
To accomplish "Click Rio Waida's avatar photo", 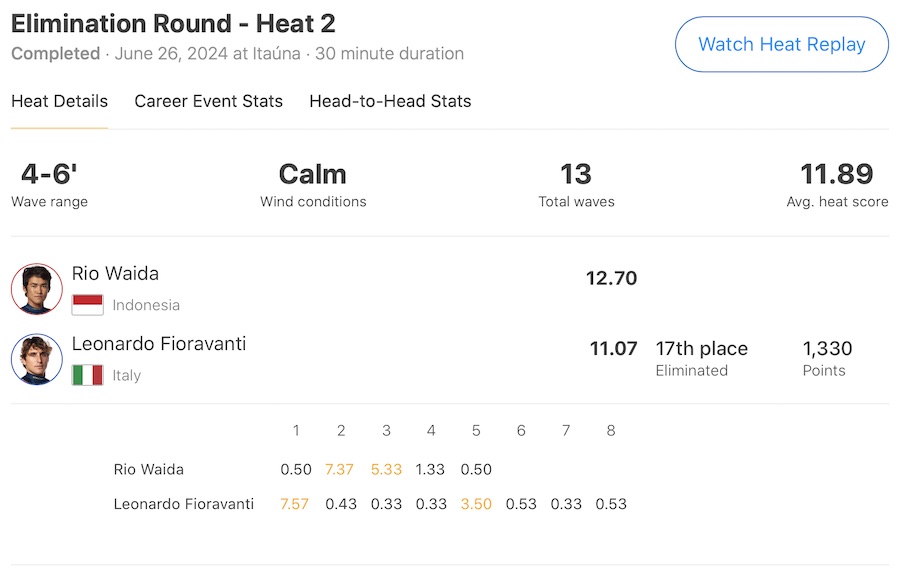I will pos(37,289).
